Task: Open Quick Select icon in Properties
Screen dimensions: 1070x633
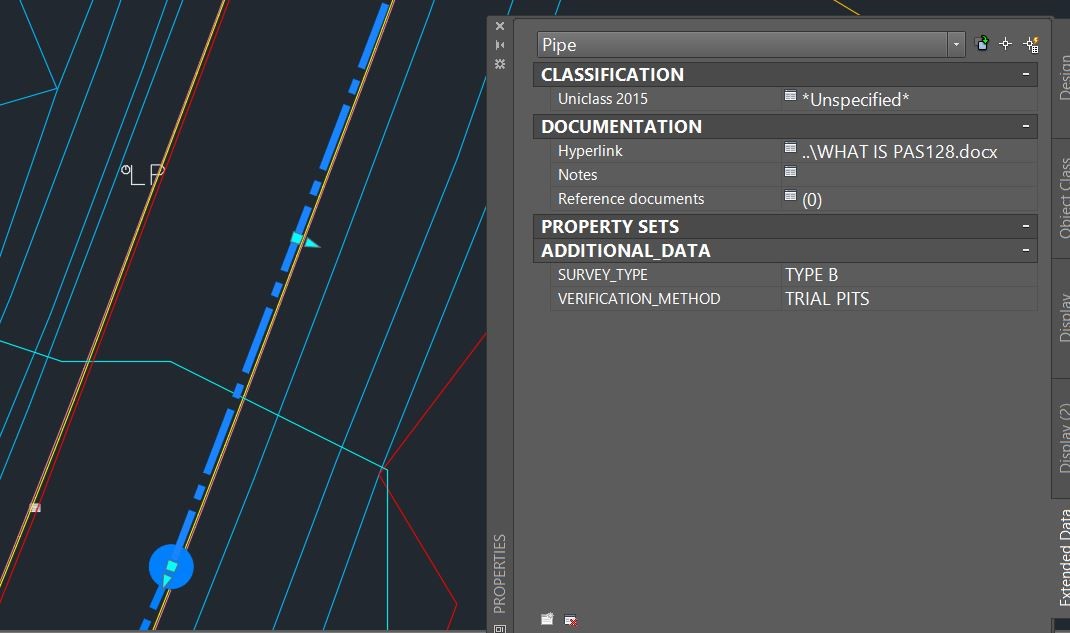Action: click(x=1030, y=44)
